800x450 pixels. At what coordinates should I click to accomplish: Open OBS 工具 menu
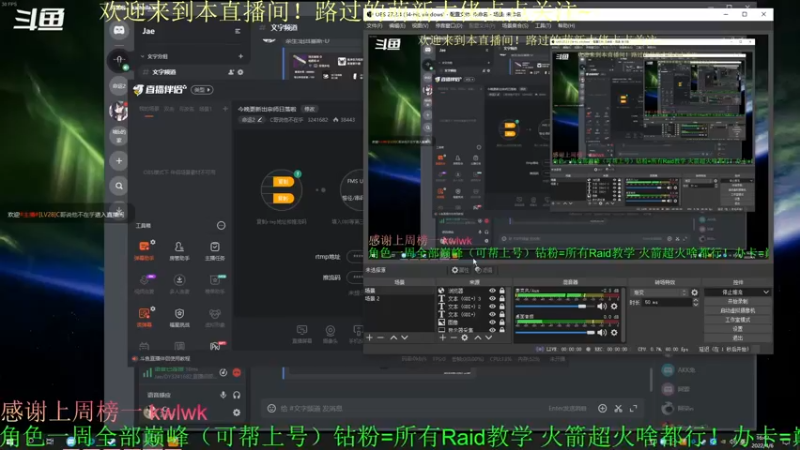(x=543, y=26)
